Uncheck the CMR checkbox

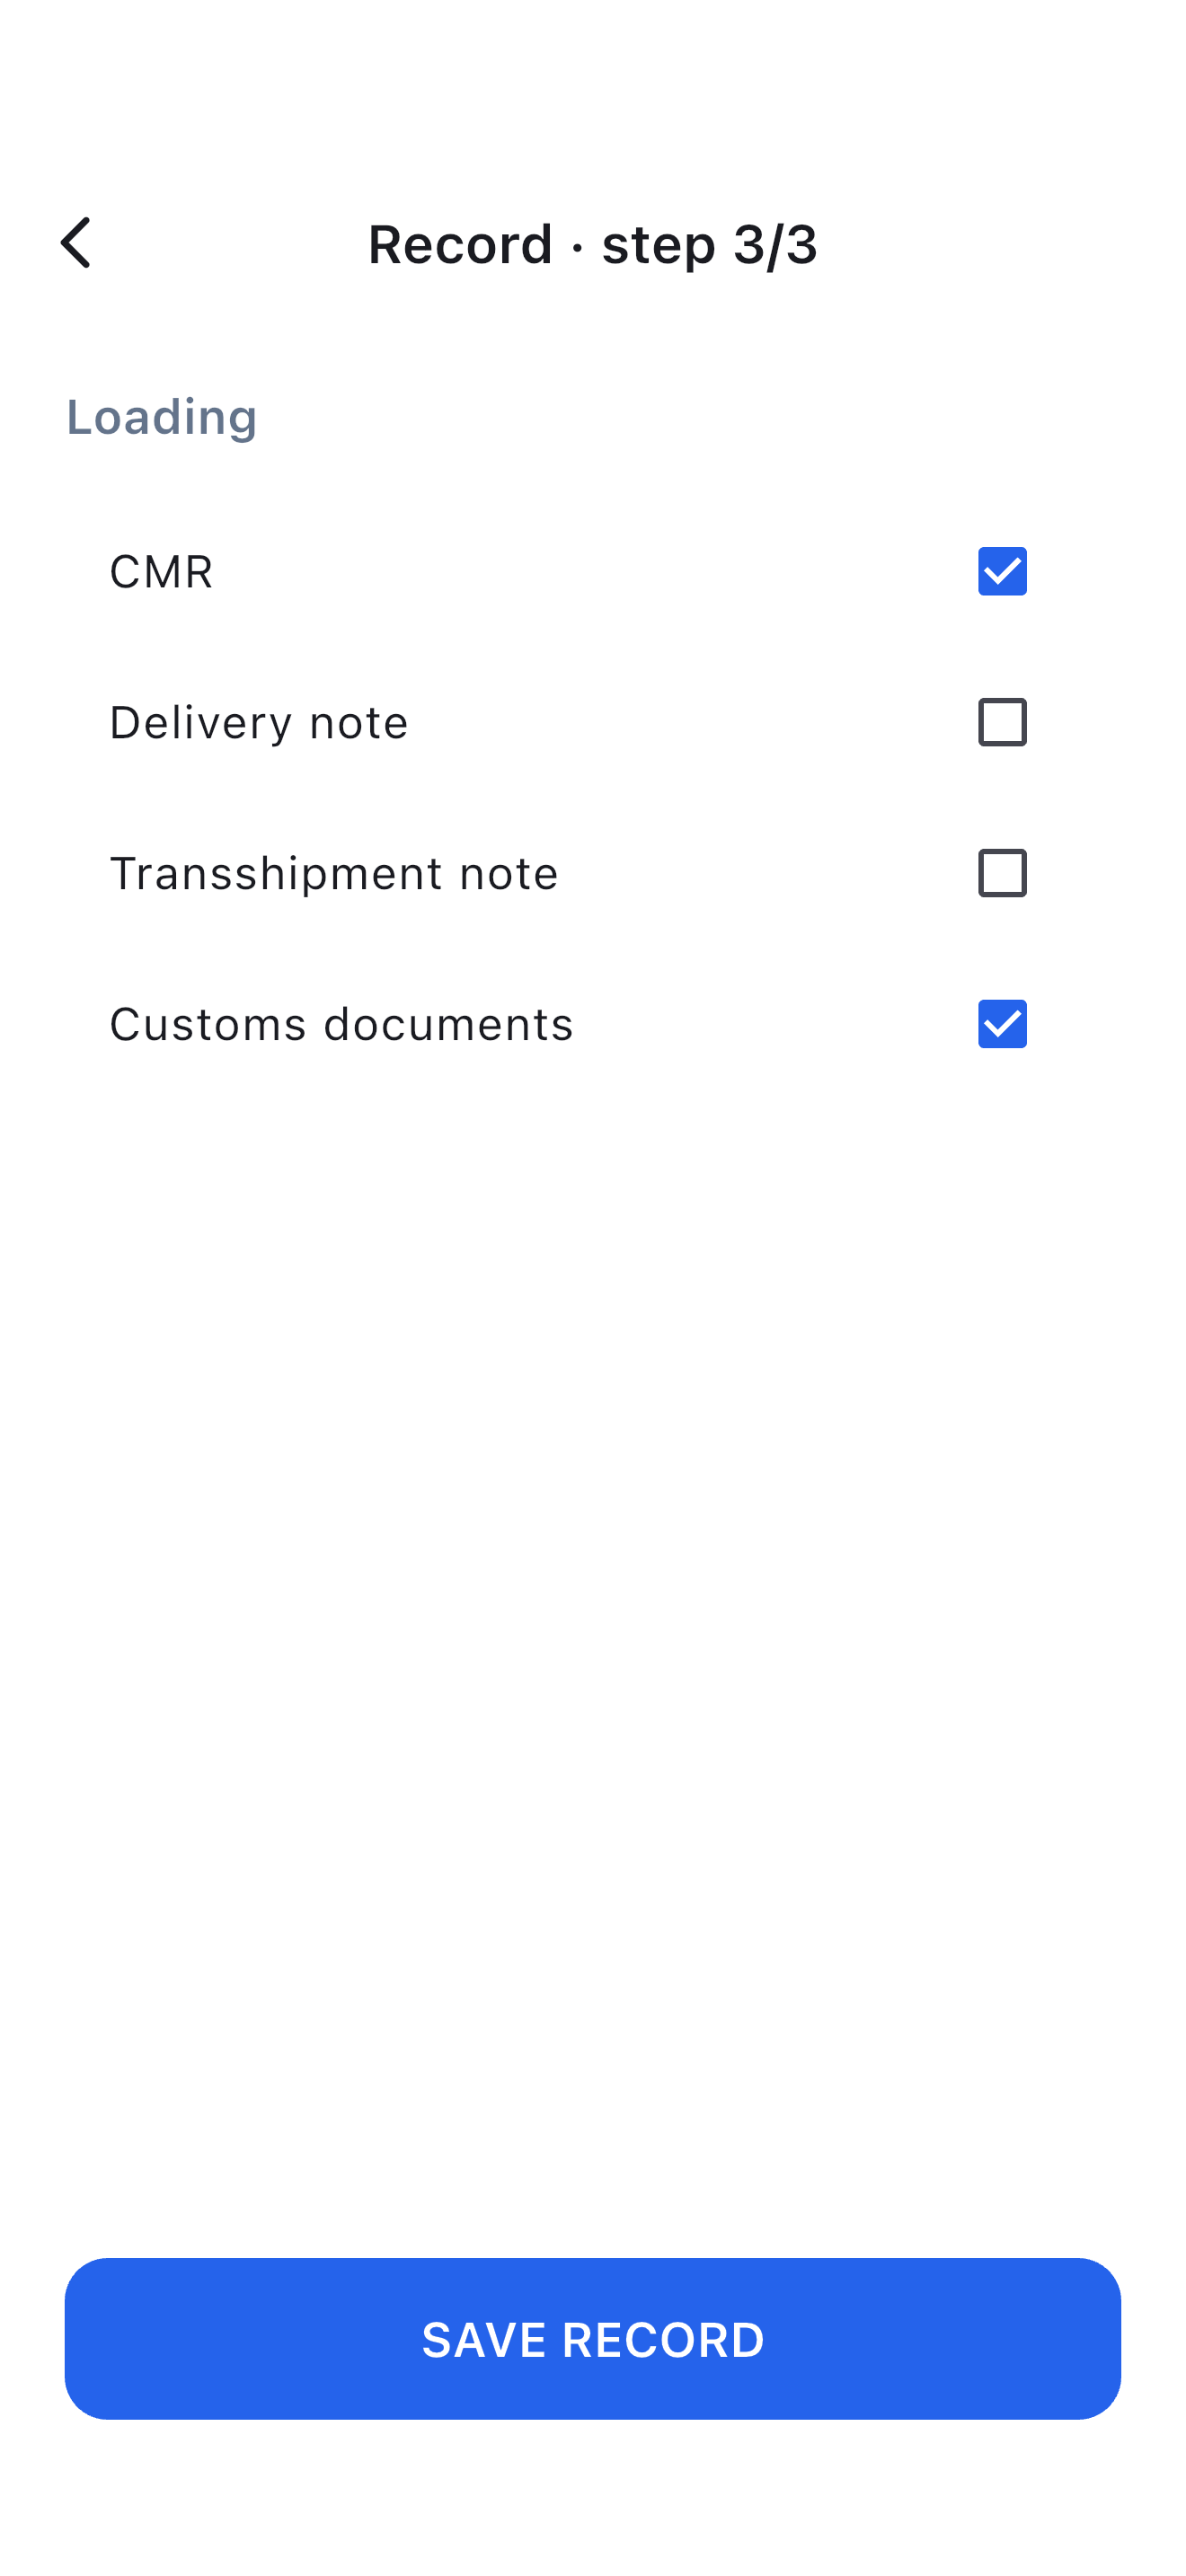[1002, 571]
